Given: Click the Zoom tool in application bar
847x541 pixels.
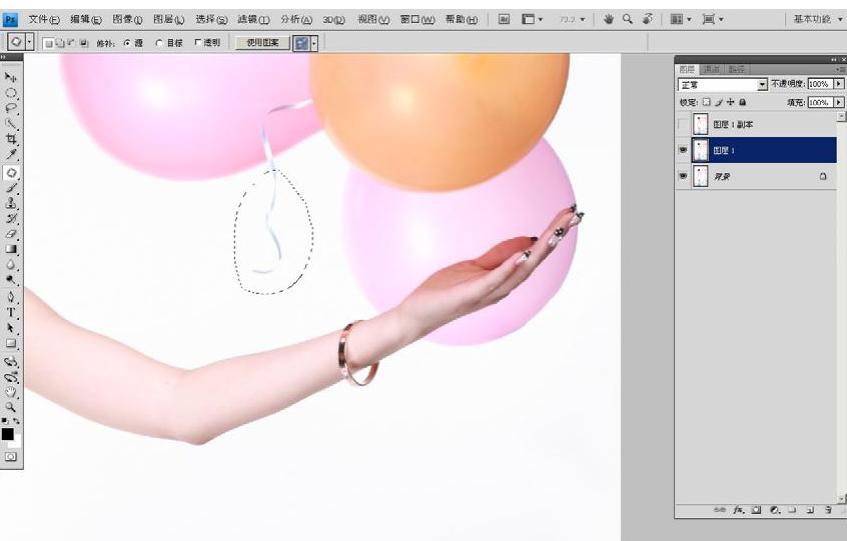Looking at the screenshot, I should [627, 19].
